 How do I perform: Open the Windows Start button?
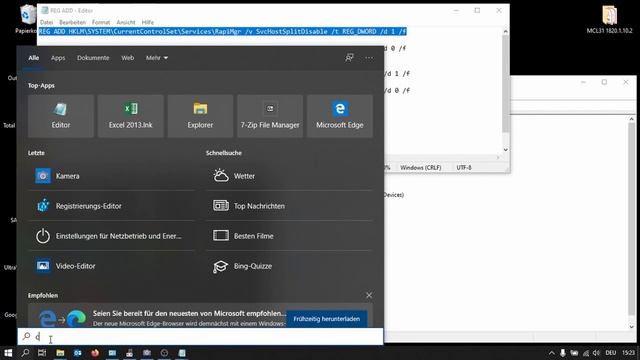[8, 353]
